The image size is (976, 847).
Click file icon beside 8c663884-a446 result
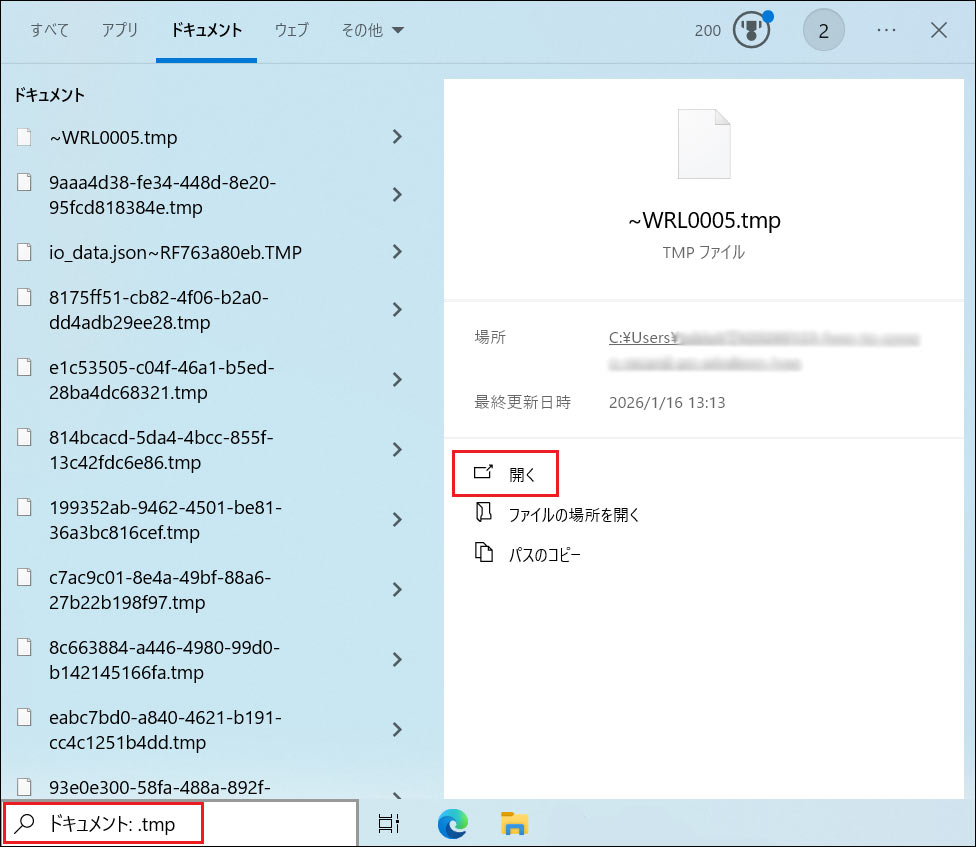(24, 647)
